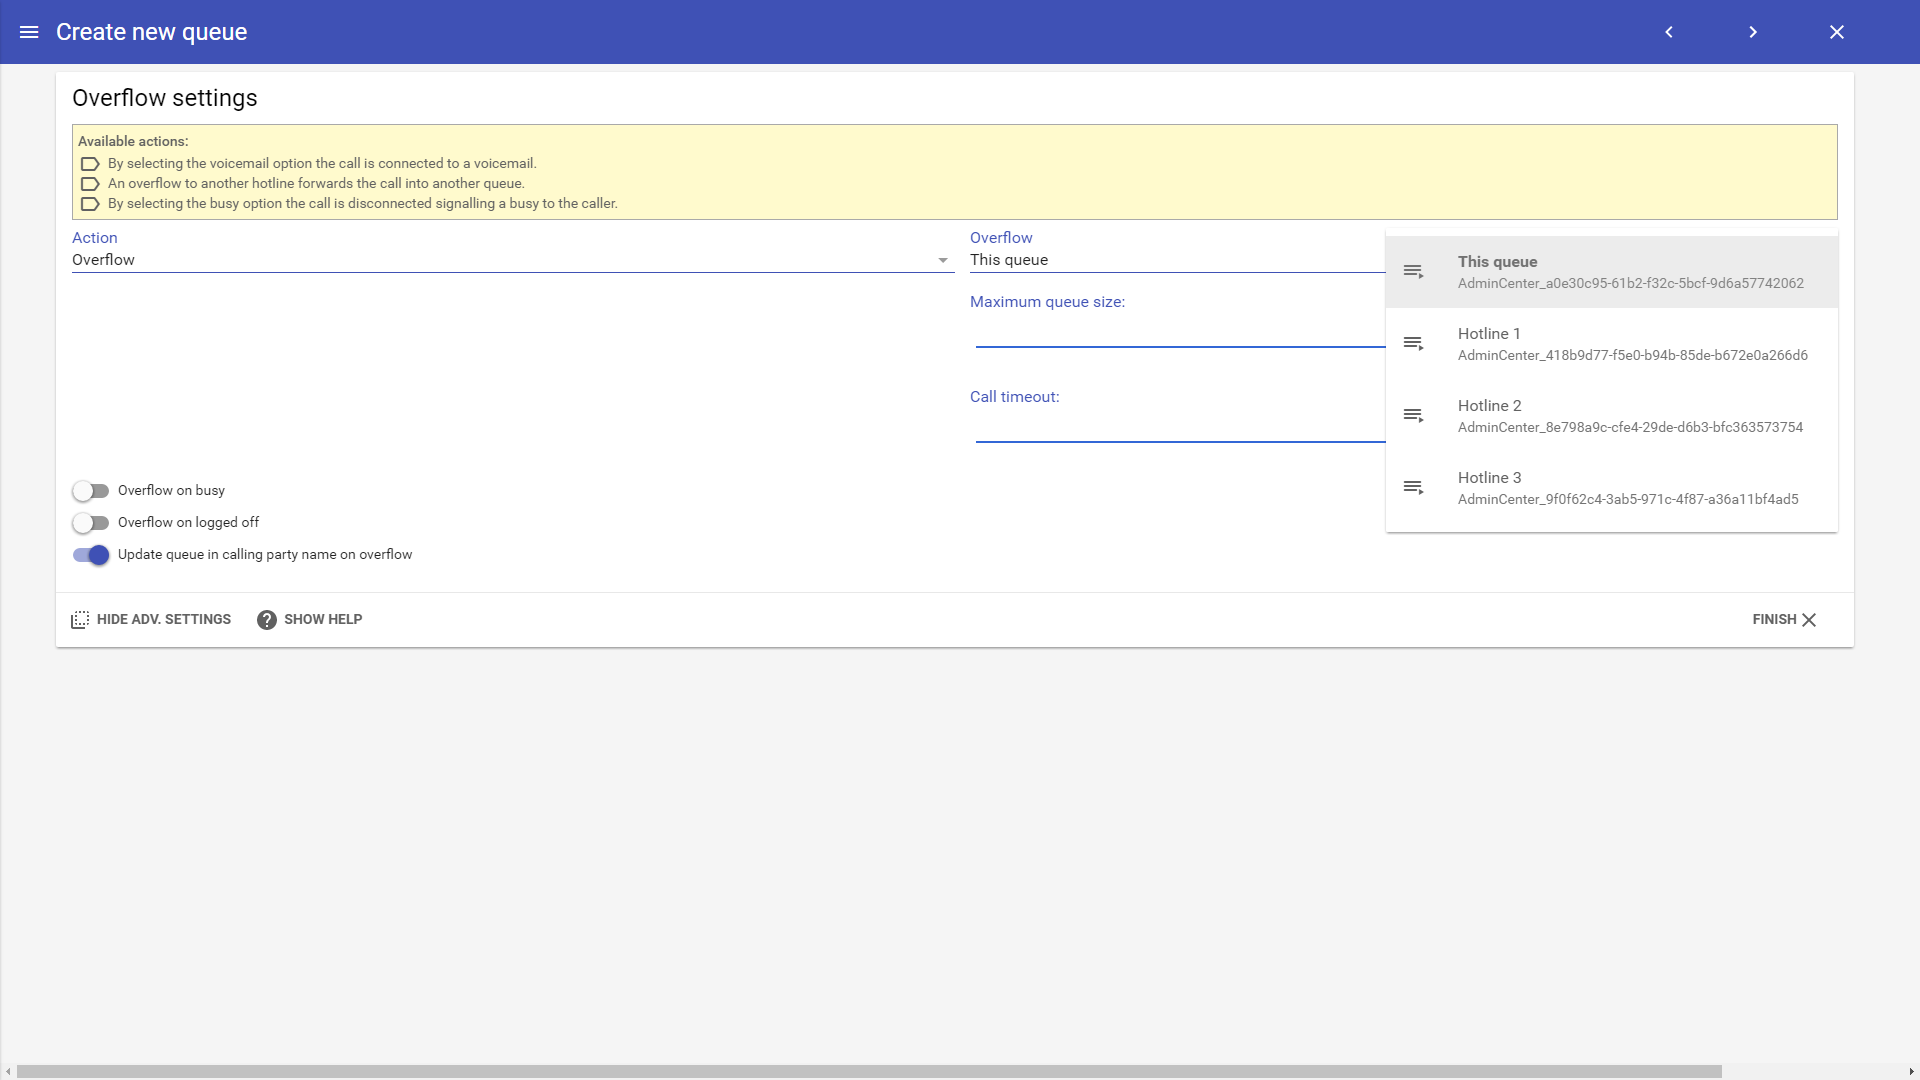Click the question mark help icon
1920x1080 pixels.
pos(266,620)
